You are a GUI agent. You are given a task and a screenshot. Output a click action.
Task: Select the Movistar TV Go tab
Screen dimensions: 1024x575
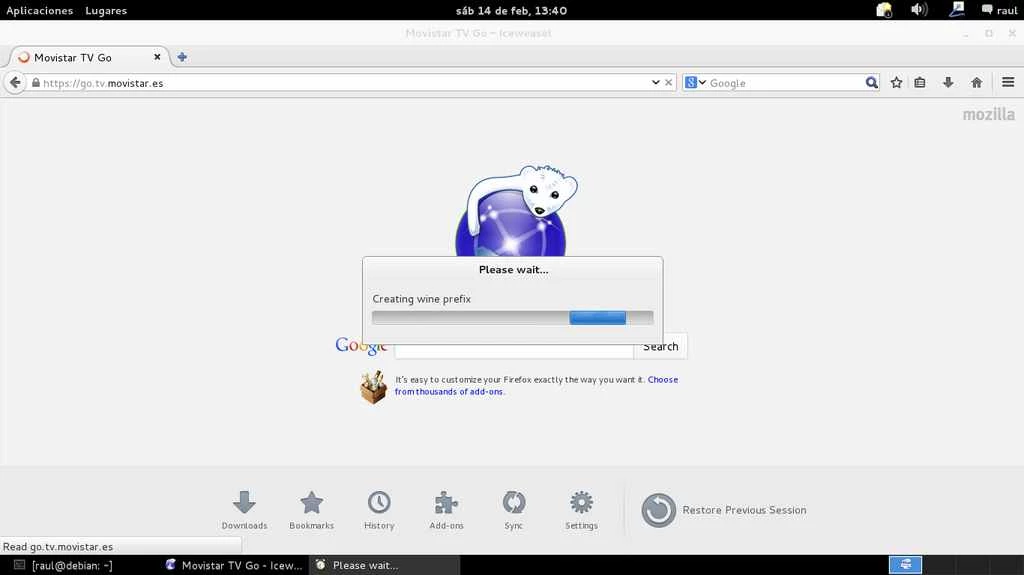tap(89, 57)
